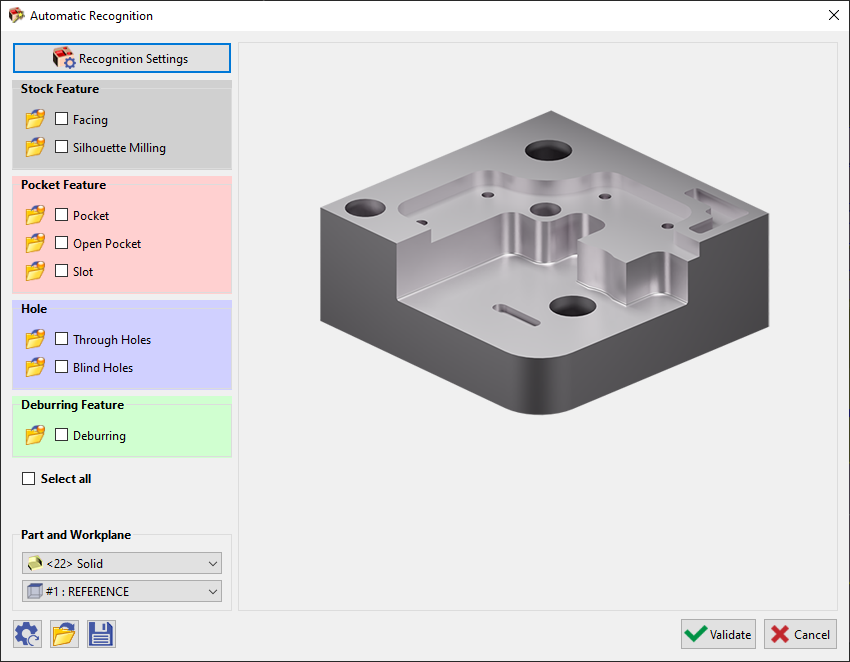Click the save settings floppy disk icon
This screenshot has height=662, width=850.
(100, 633)
